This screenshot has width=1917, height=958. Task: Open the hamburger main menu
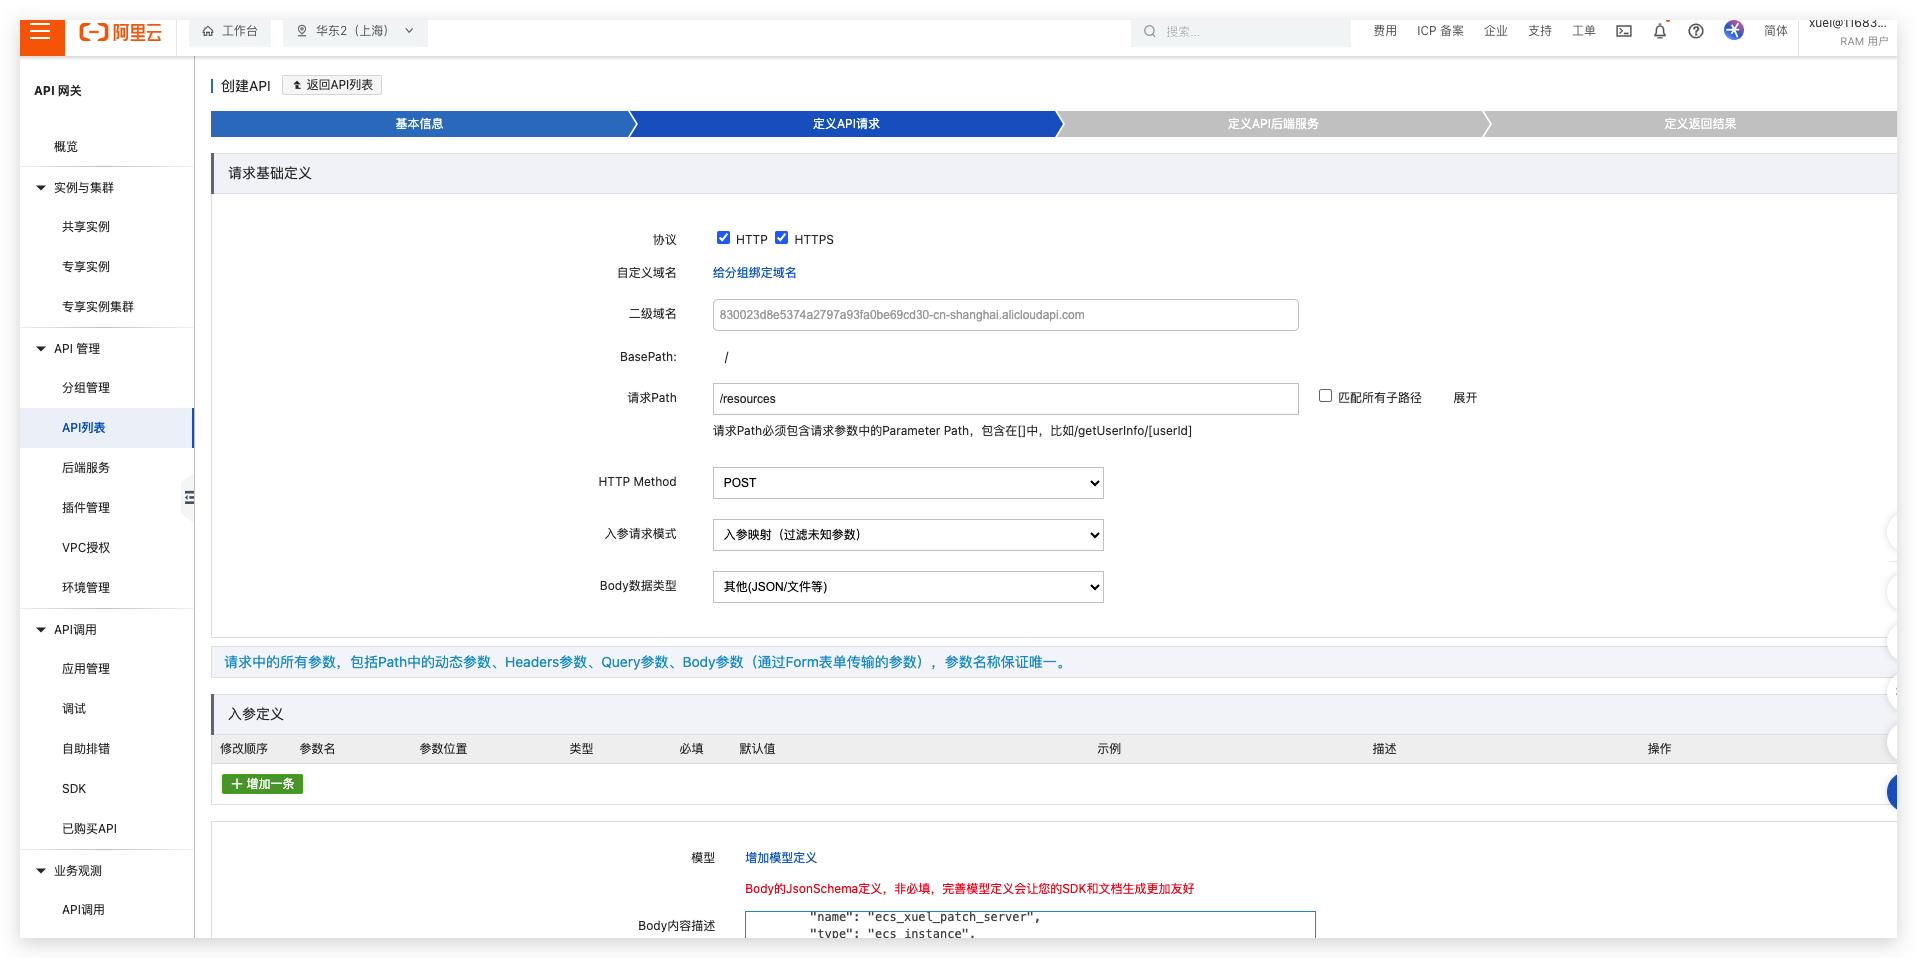click(x=41, y=32)
